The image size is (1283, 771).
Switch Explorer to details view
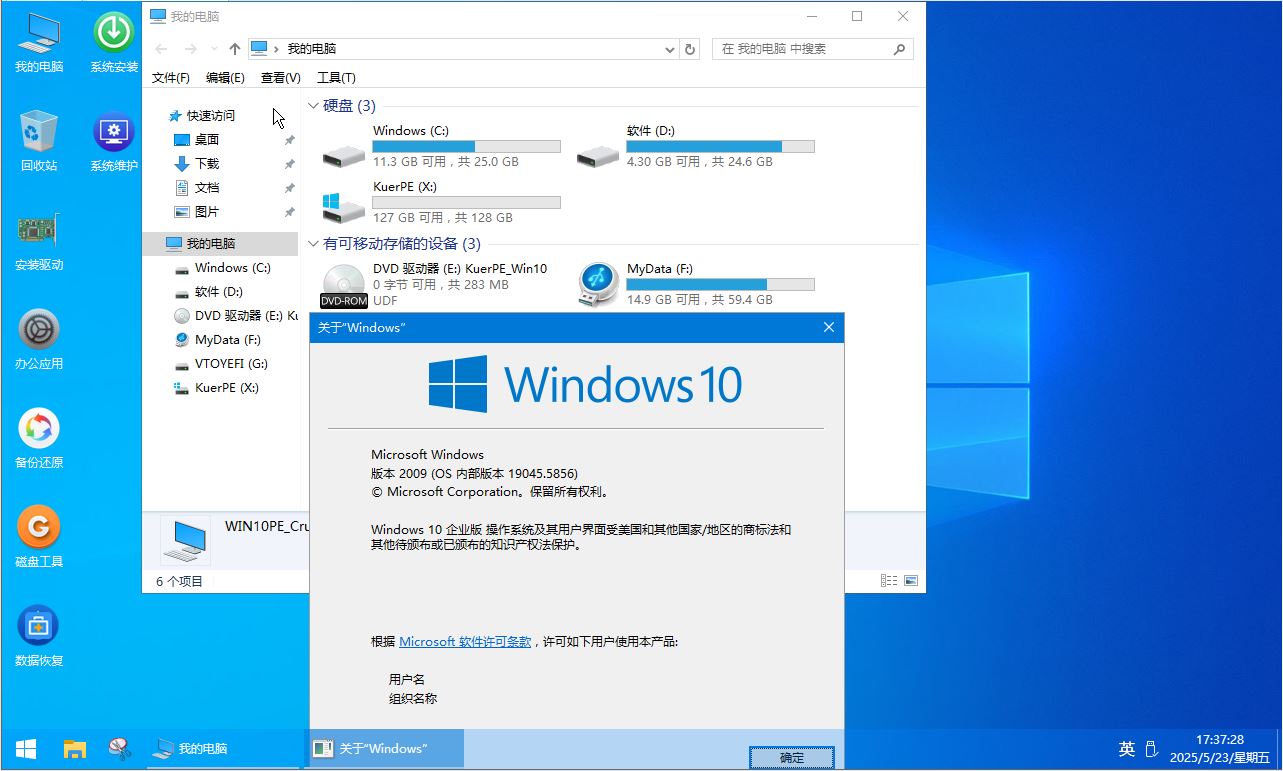[x=888, y=581]
